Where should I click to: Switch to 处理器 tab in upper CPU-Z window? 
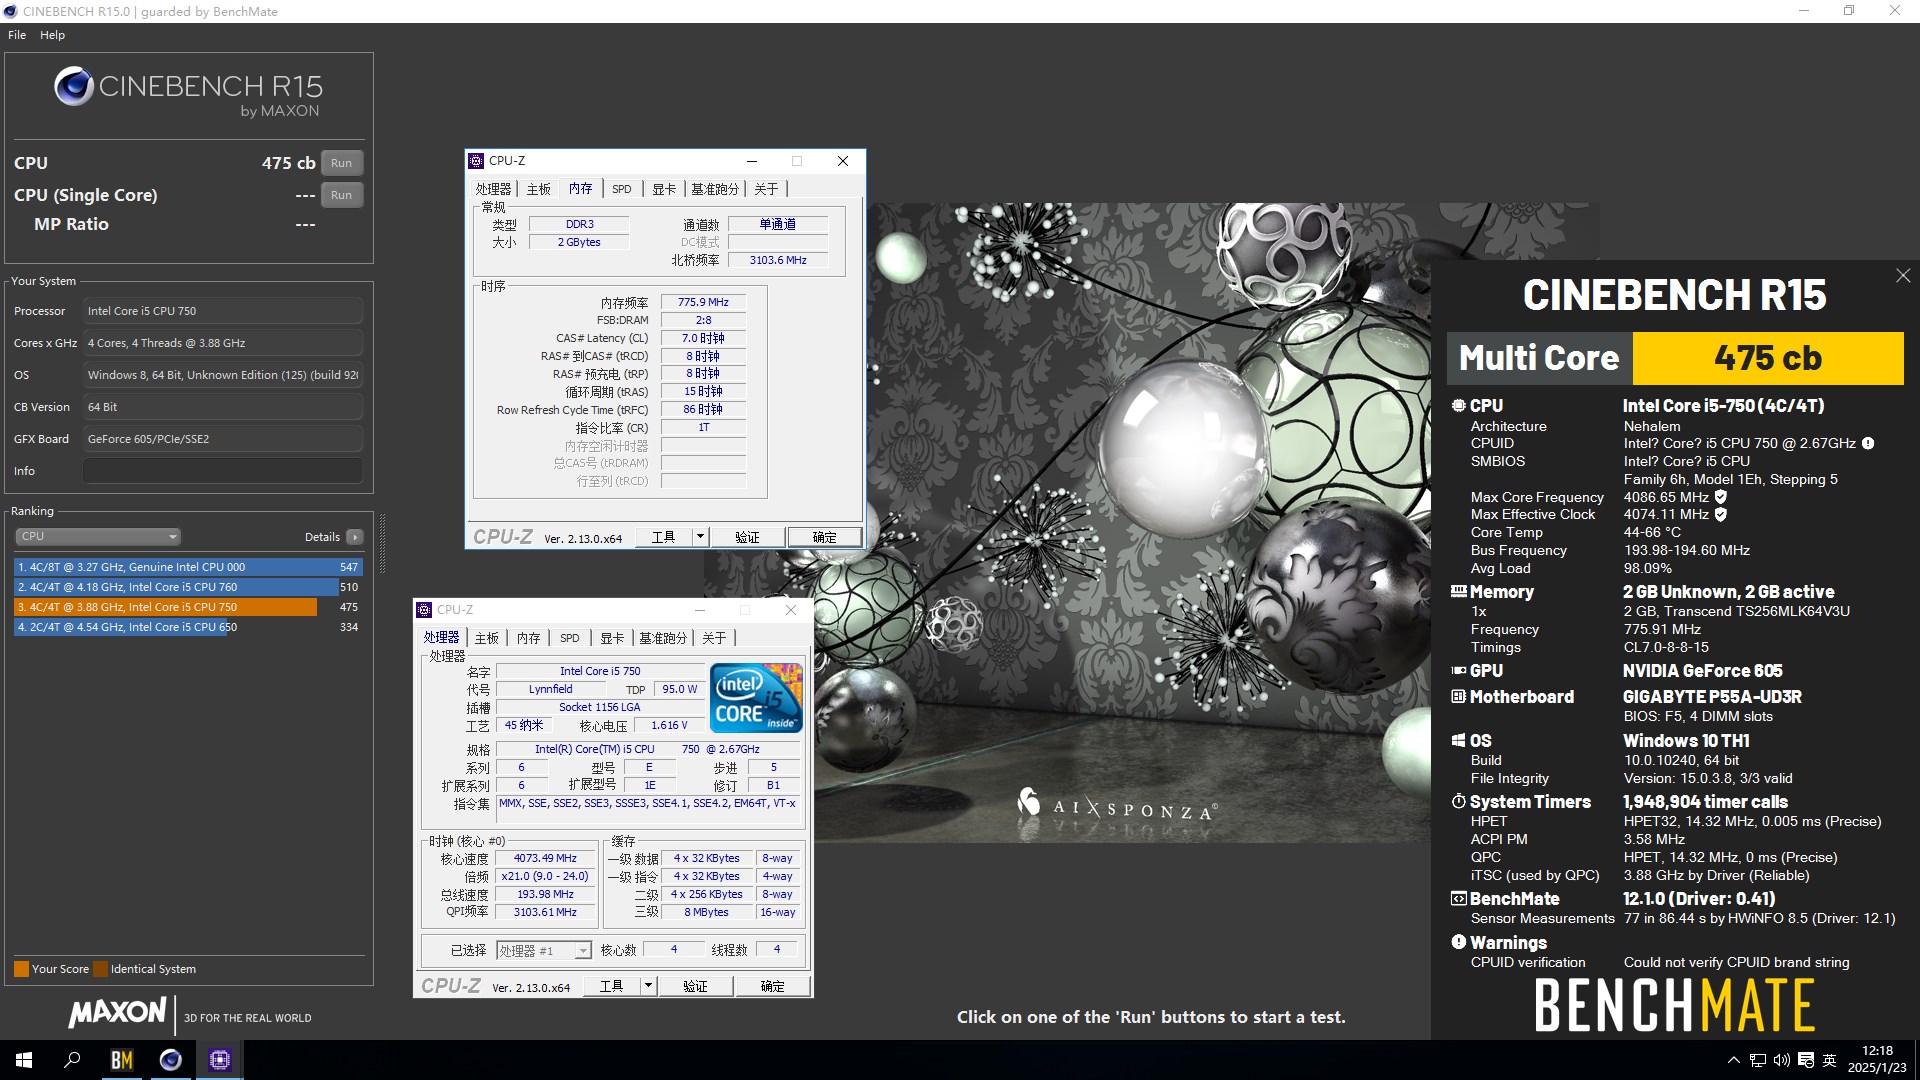tap(493, 189)
